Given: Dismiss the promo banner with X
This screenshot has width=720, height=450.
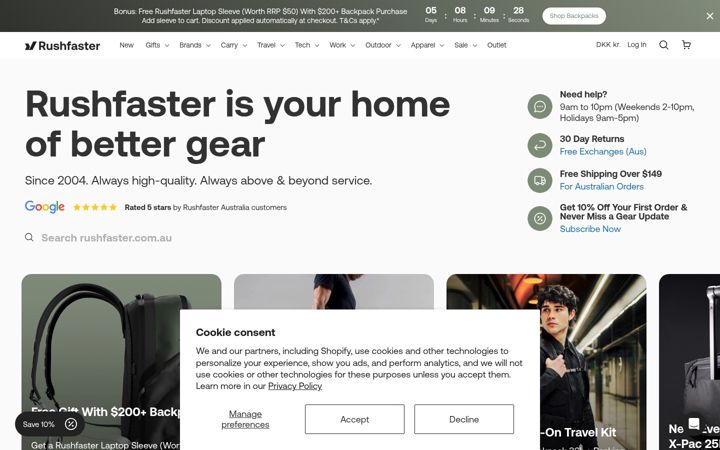Looking at the screenshot, I should coord(710,16).
